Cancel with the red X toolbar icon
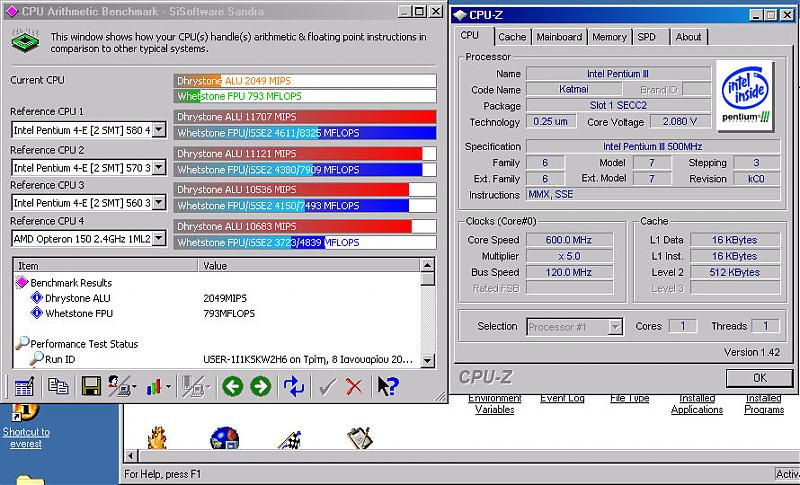 coord(354,387)
